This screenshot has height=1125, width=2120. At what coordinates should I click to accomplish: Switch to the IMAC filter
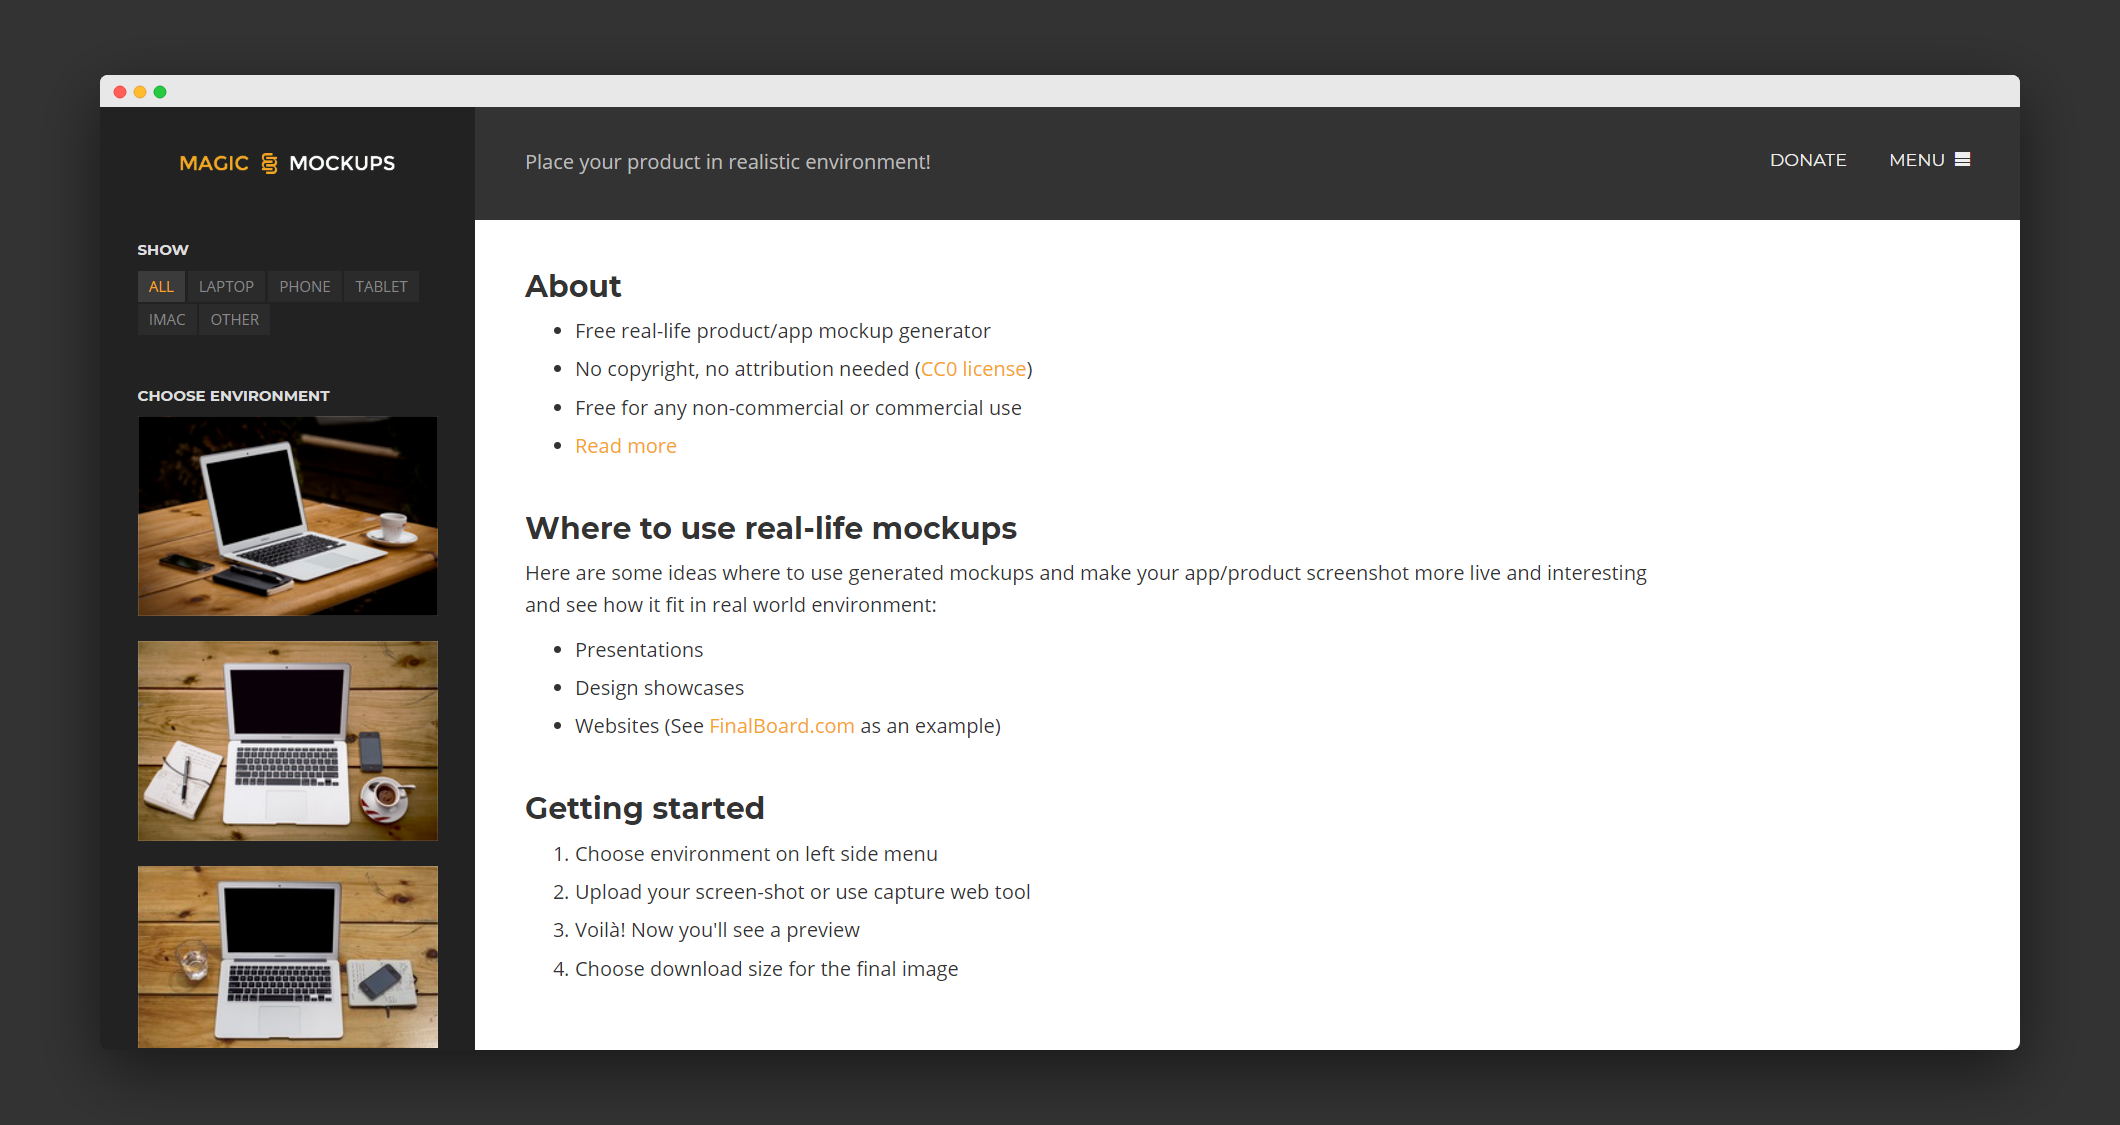(167, 319)
